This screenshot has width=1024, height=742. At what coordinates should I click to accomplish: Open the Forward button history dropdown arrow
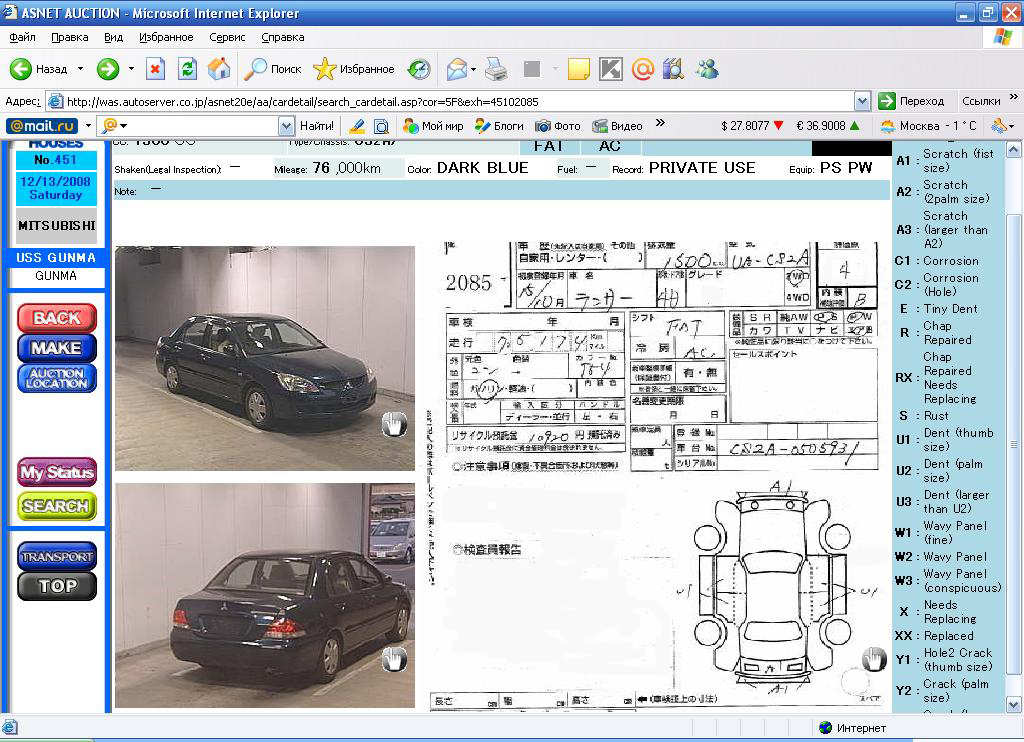[131, 69]
